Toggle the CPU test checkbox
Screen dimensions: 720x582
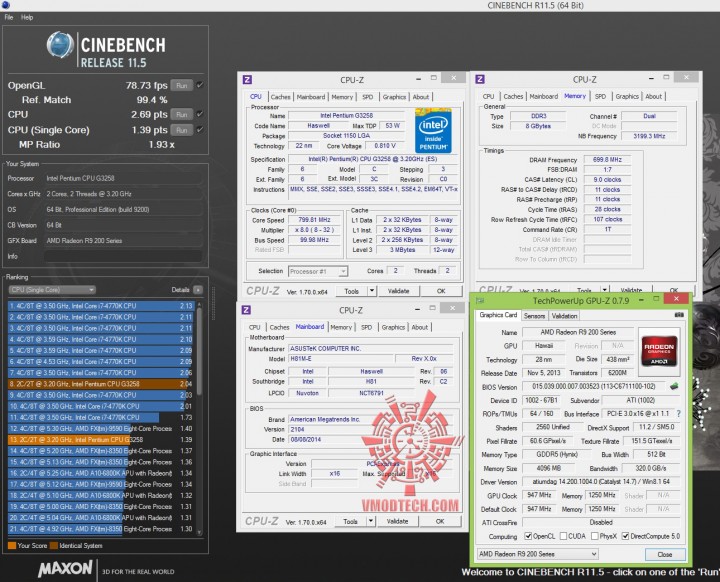click(x=200, y=114)
